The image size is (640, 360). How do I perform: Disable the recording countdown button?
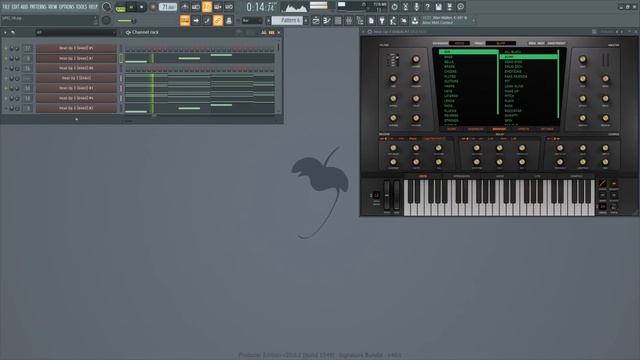pos(207,7)
